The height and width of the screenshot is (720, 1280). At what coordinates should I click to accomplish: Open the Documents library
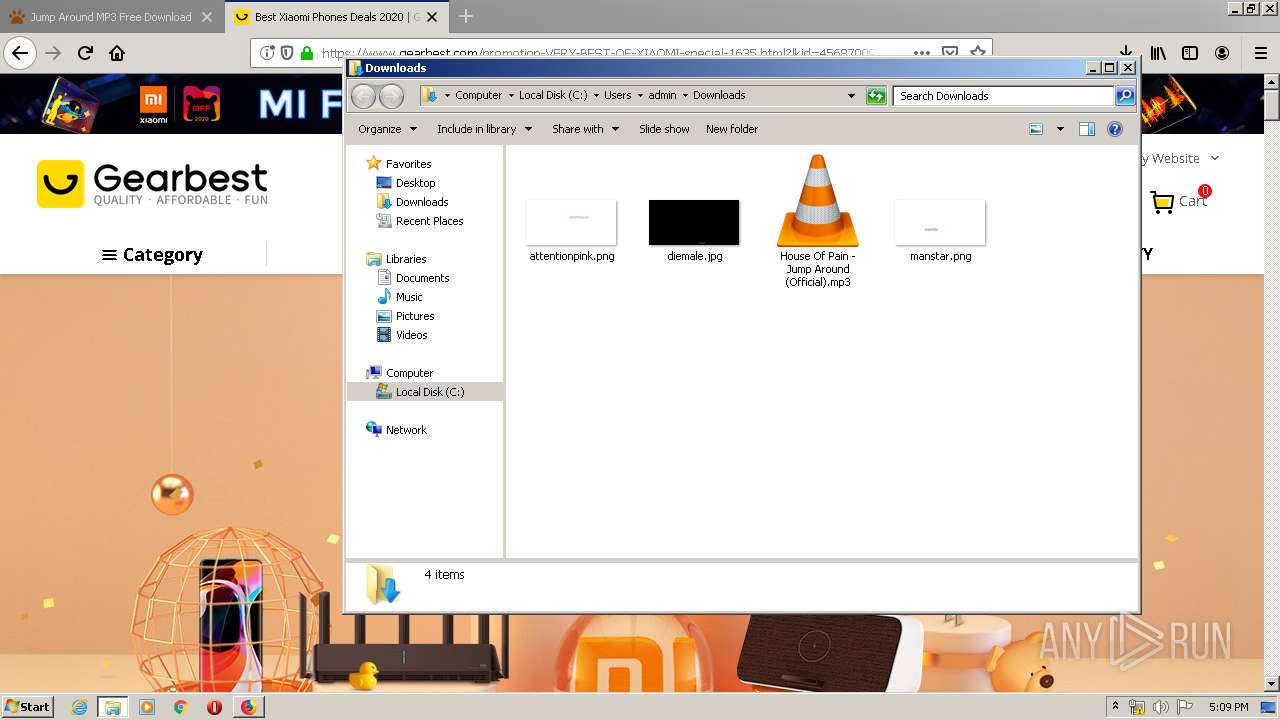[422, 278]
